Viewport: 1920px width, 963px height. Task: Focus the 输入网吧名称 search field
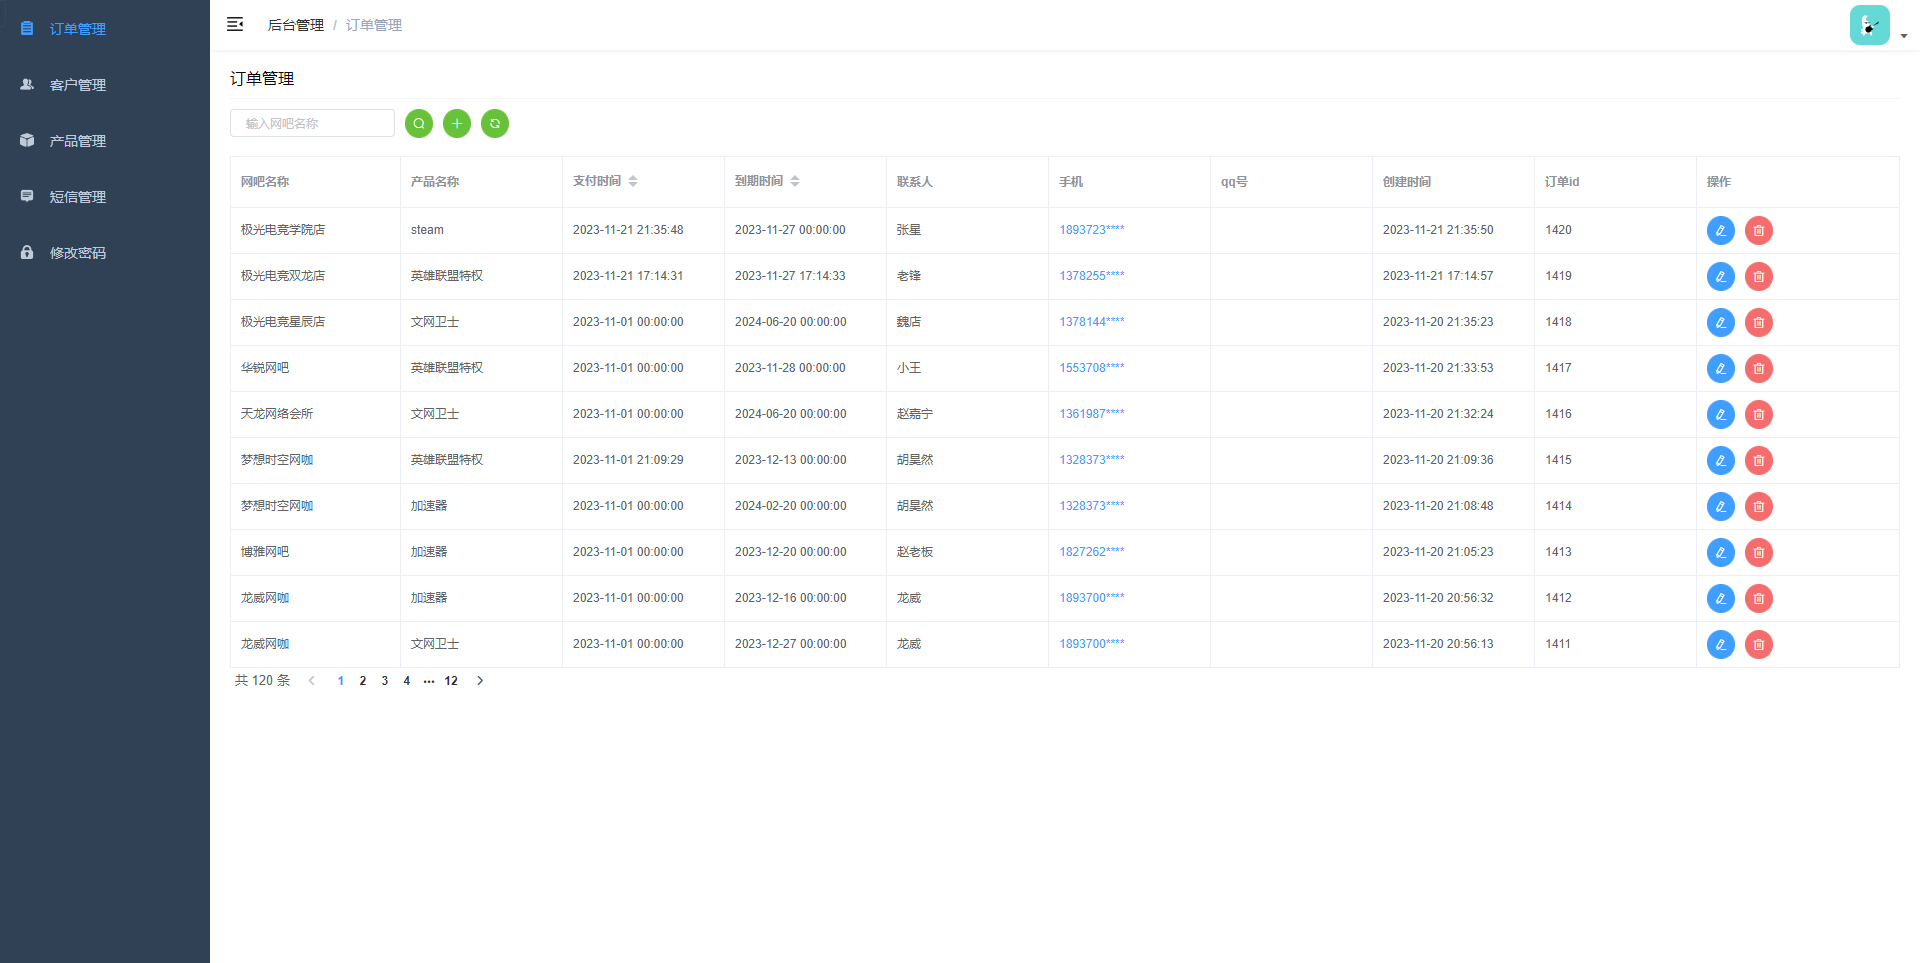pyautogui.click(x=312, y=123)
